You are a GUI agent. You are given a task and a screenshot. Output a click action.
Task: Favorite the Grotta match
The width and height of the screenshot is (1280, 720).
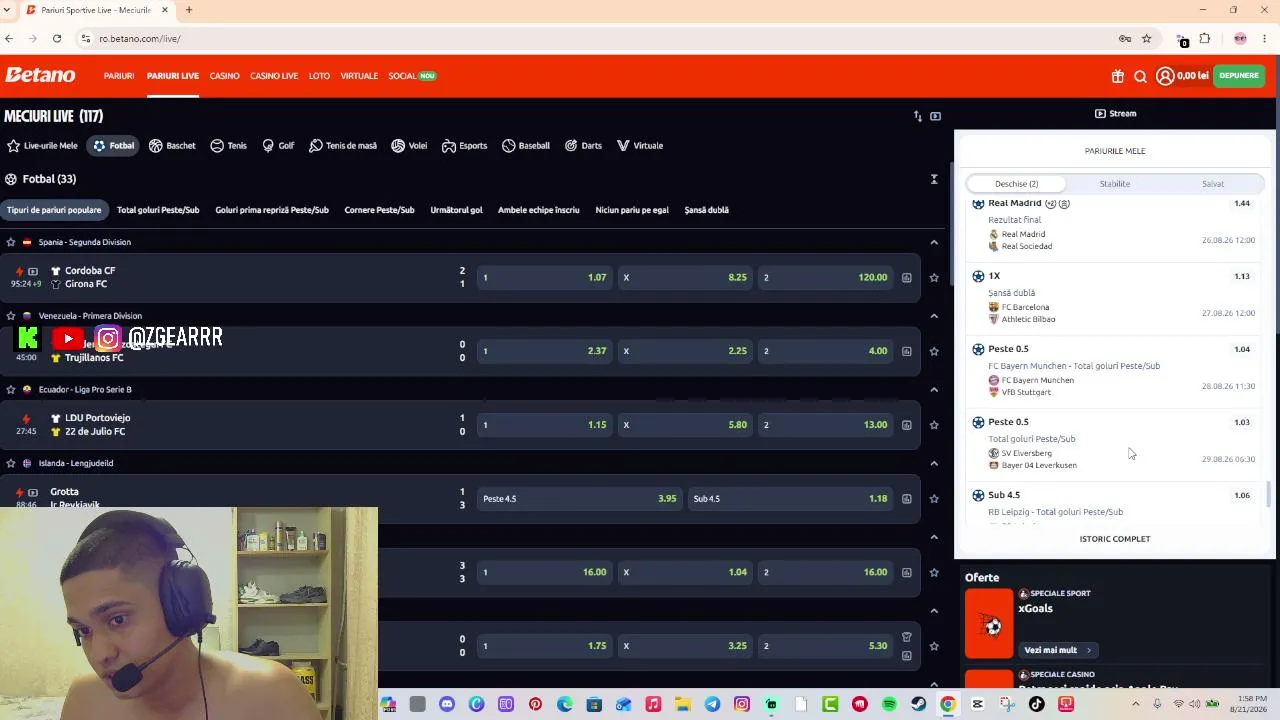(934, 499)
